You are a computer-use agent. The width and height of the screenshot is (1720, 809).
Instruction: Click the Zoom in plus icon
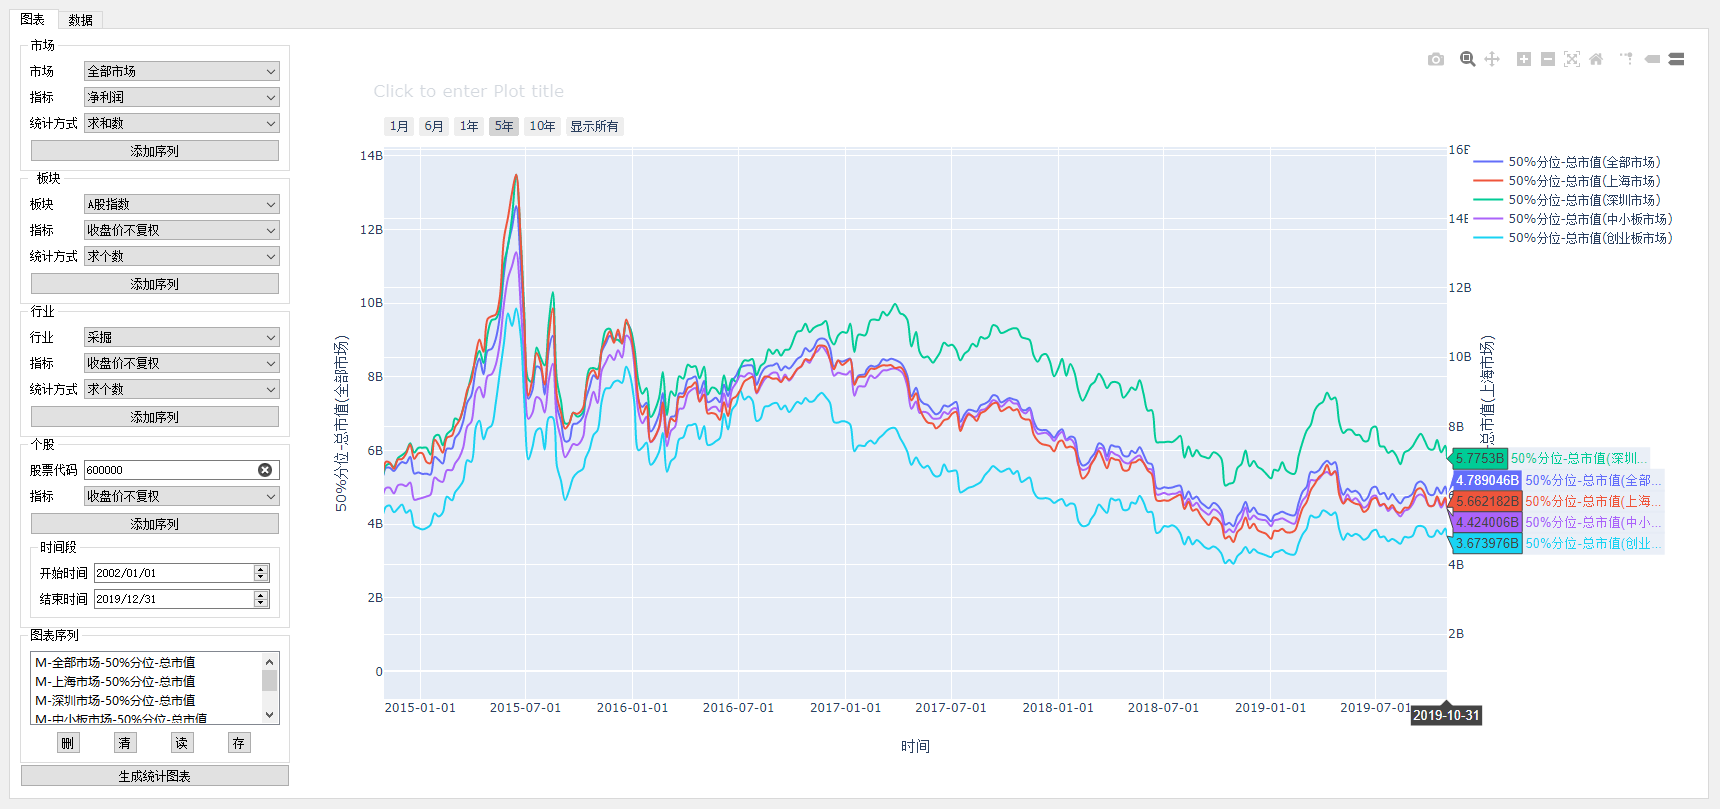click(1524, 60)
